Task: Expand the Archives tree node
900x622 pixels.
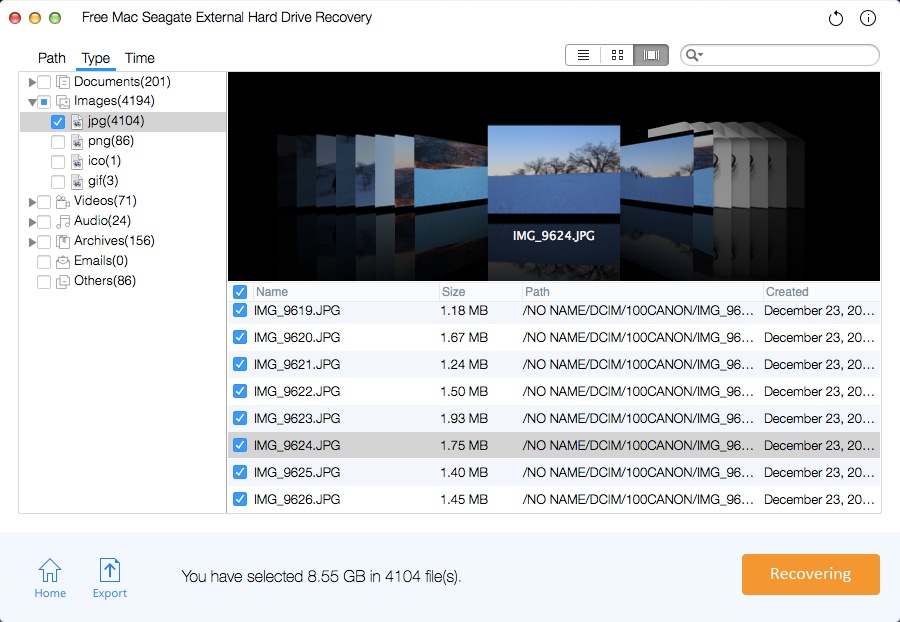Action: [x=32, y=242]
